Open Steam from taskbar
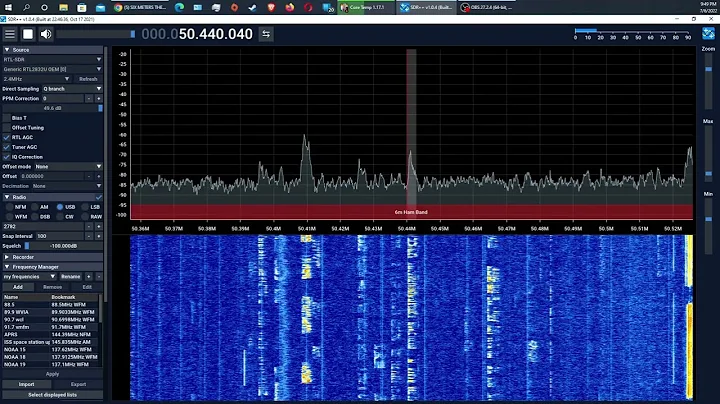 click(x=253, y=7)
